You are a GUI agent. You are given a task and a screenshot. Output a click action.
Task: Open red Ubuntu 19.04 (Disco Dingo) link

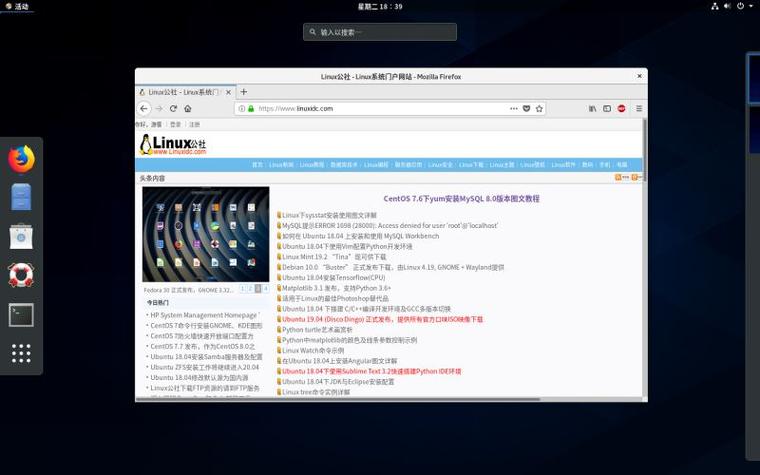(382, 319)
